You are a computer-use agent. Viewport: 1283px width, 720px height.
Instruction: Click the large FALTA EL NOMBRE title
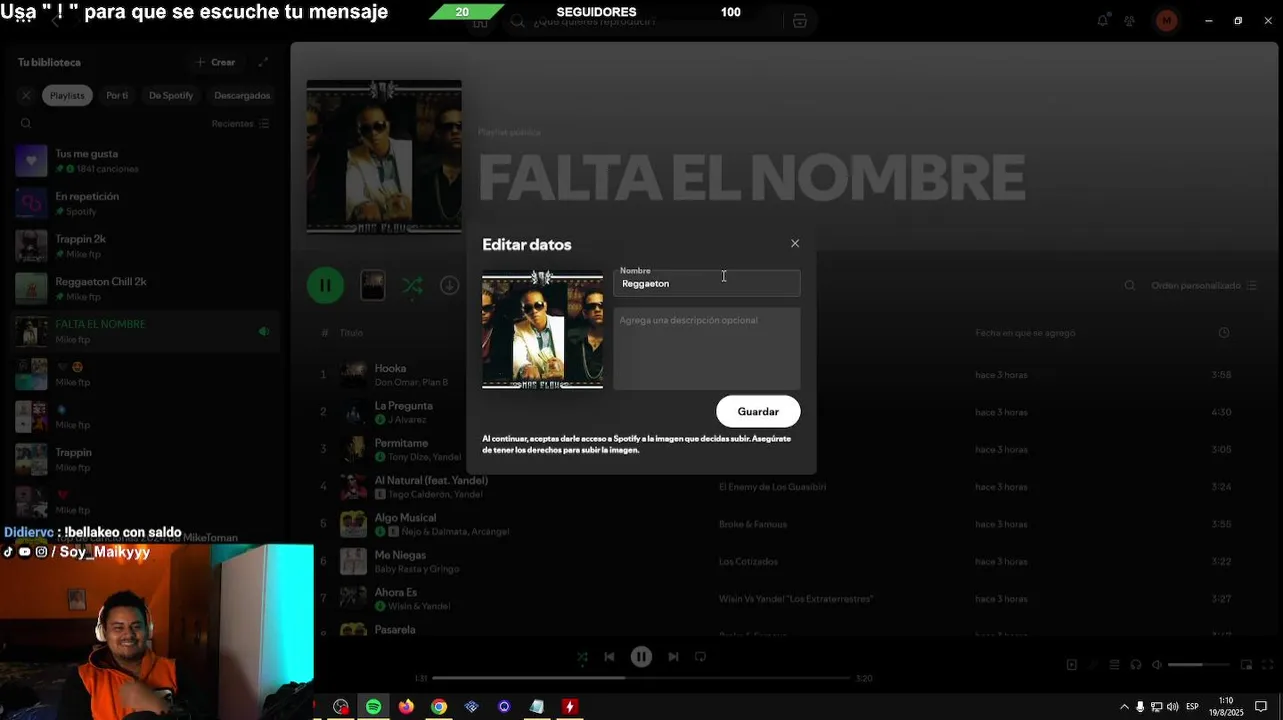(751, 178)
